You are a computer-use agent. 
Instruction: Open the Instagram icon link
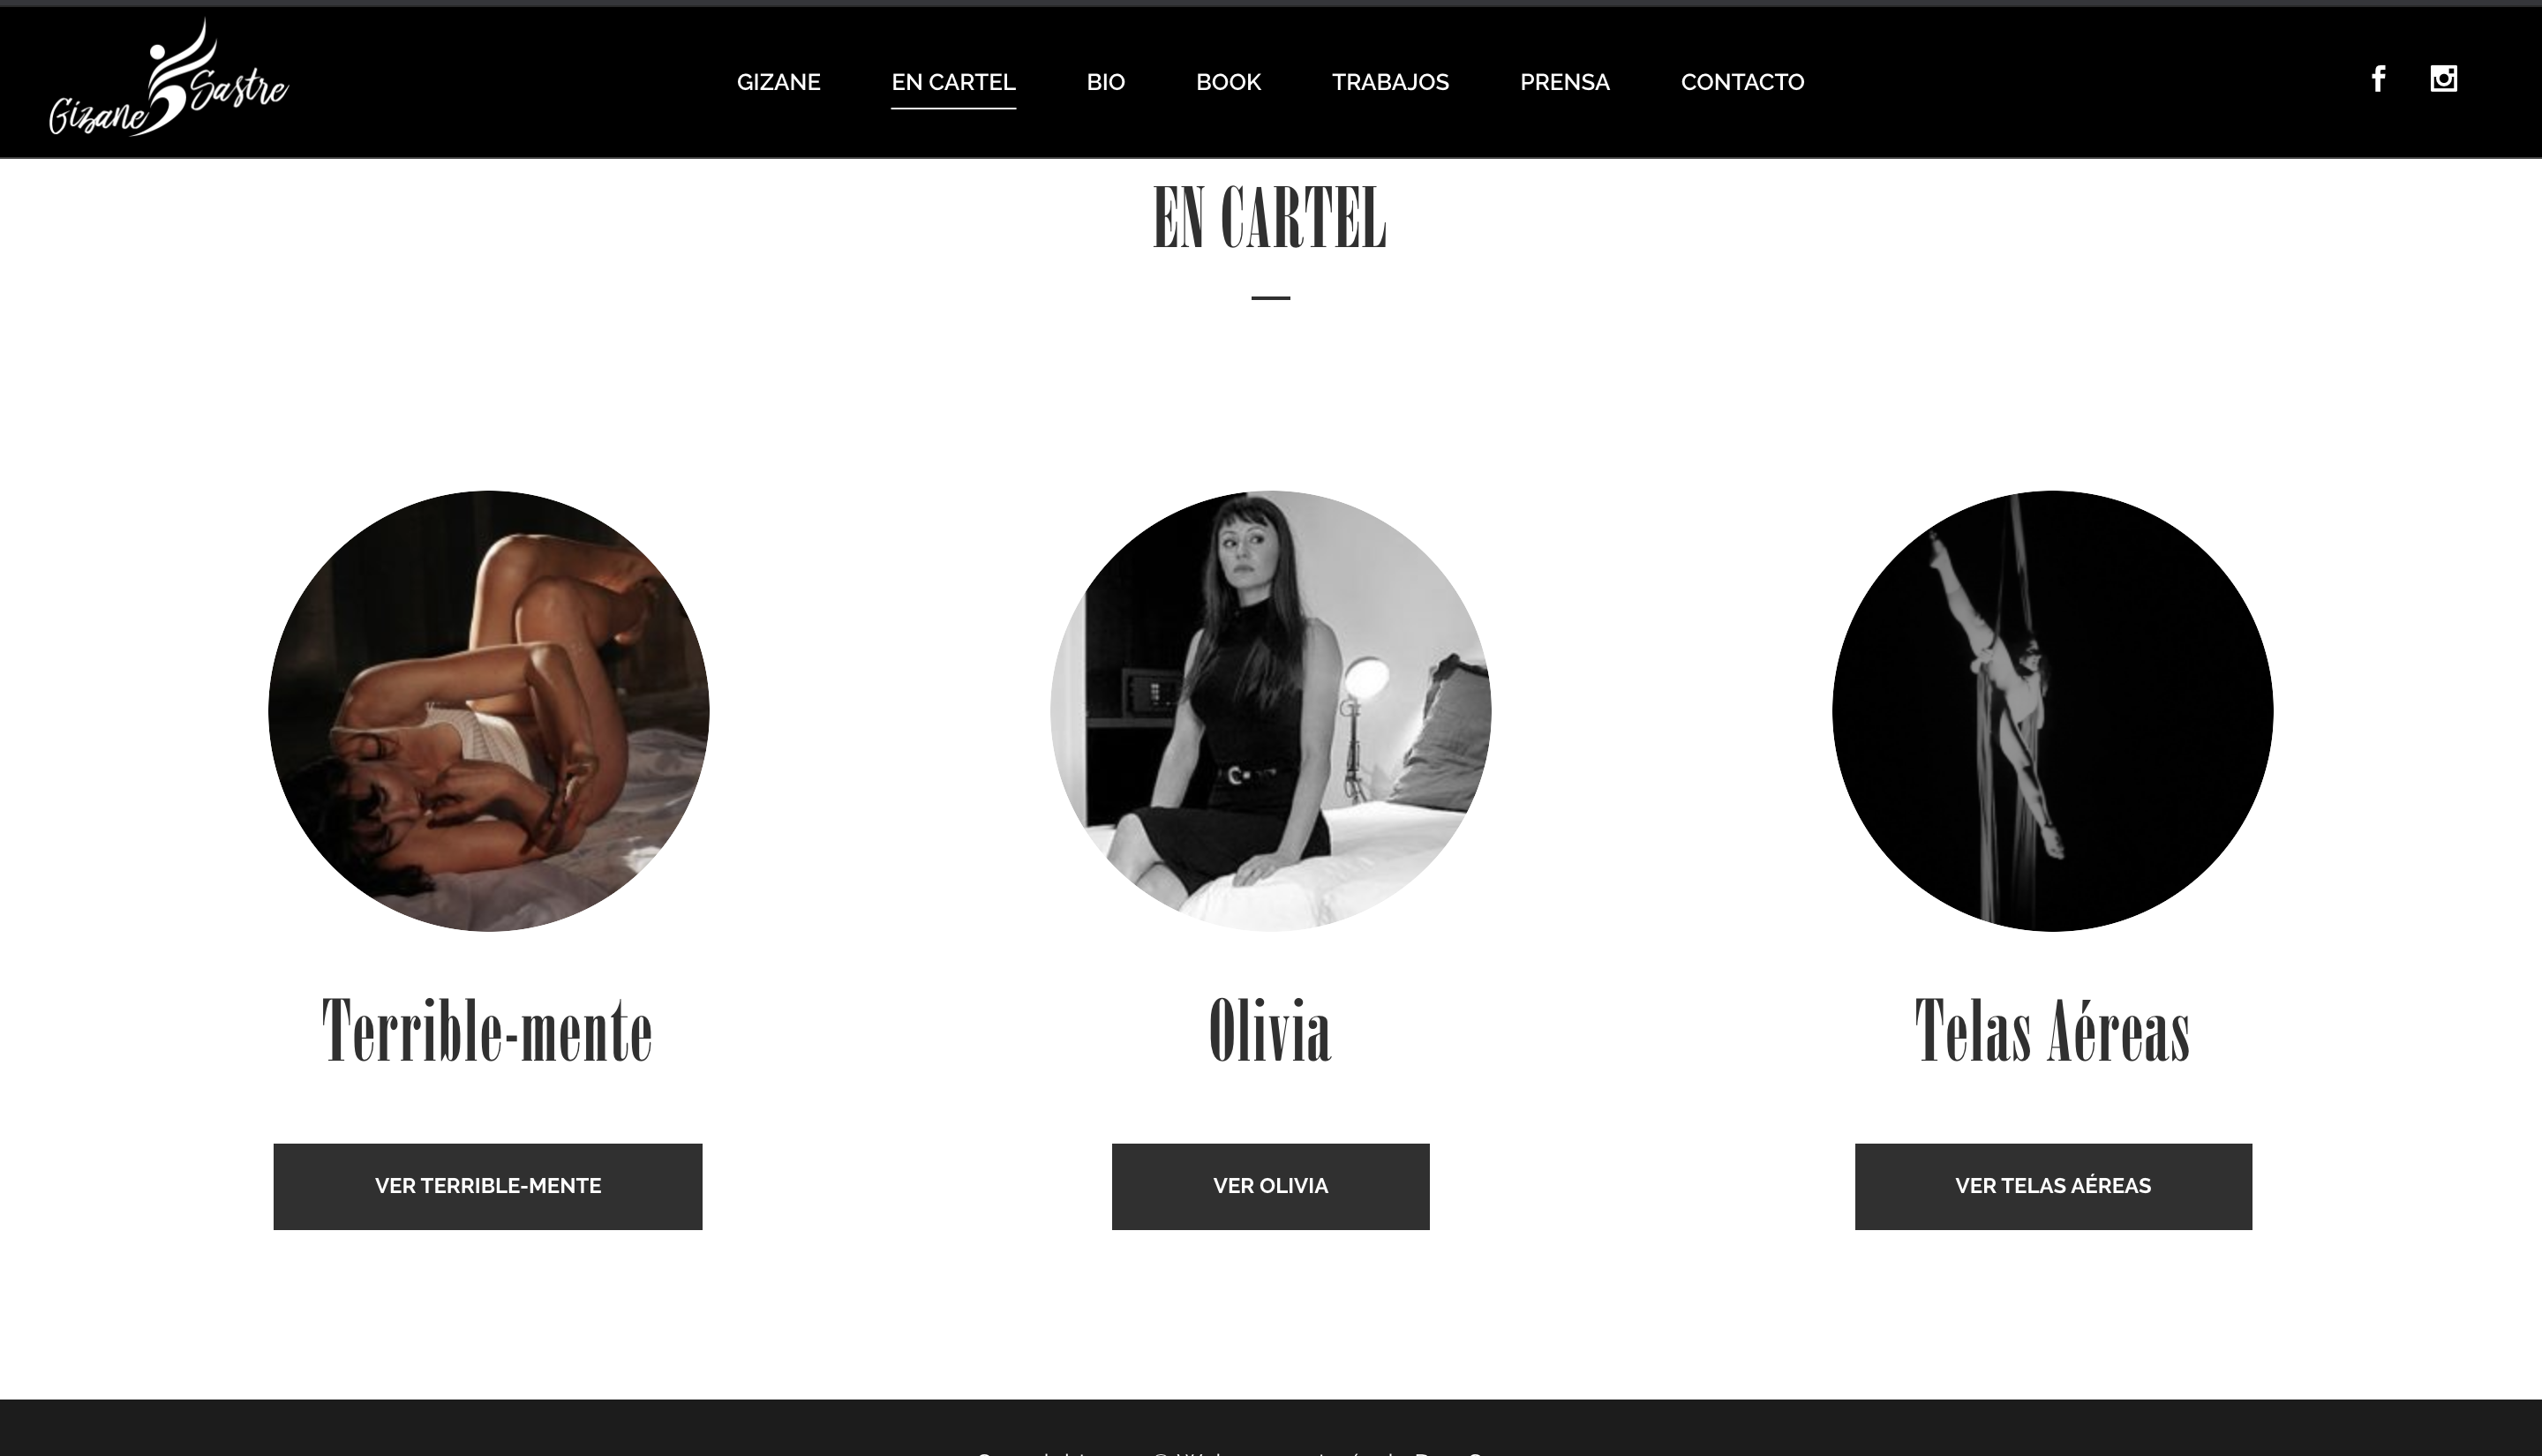pos(2444,78)
